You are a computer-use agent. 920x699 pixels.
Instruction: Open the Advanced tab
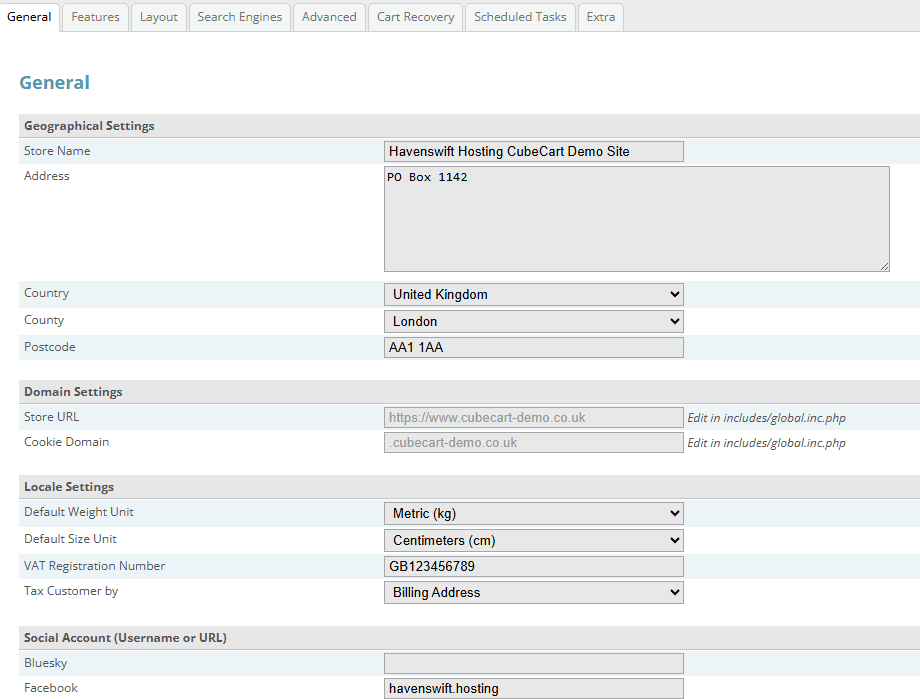tap(329, 17)
